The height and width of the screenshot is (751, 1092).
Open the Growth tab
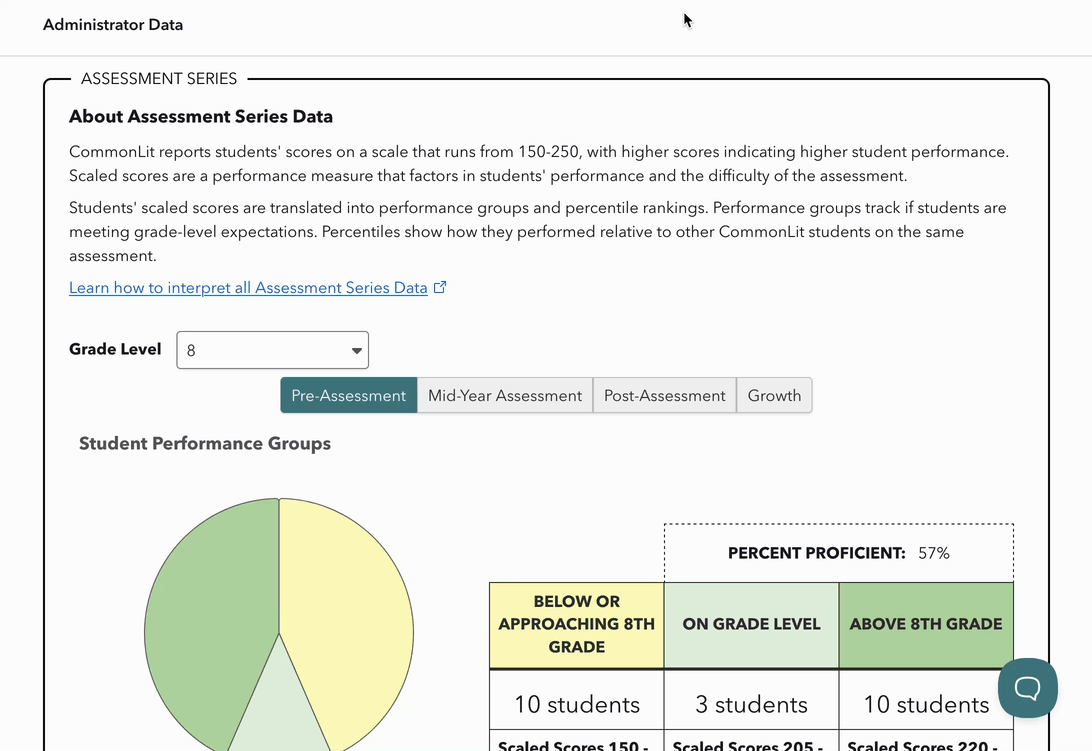(x=774, y=395)
